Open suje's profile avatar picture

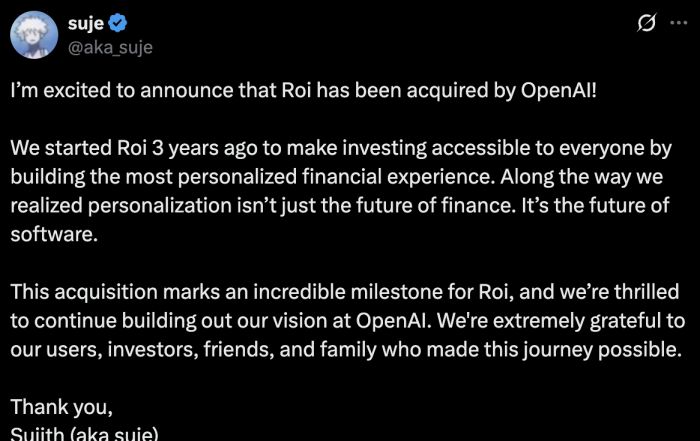(x=34, y=34)
